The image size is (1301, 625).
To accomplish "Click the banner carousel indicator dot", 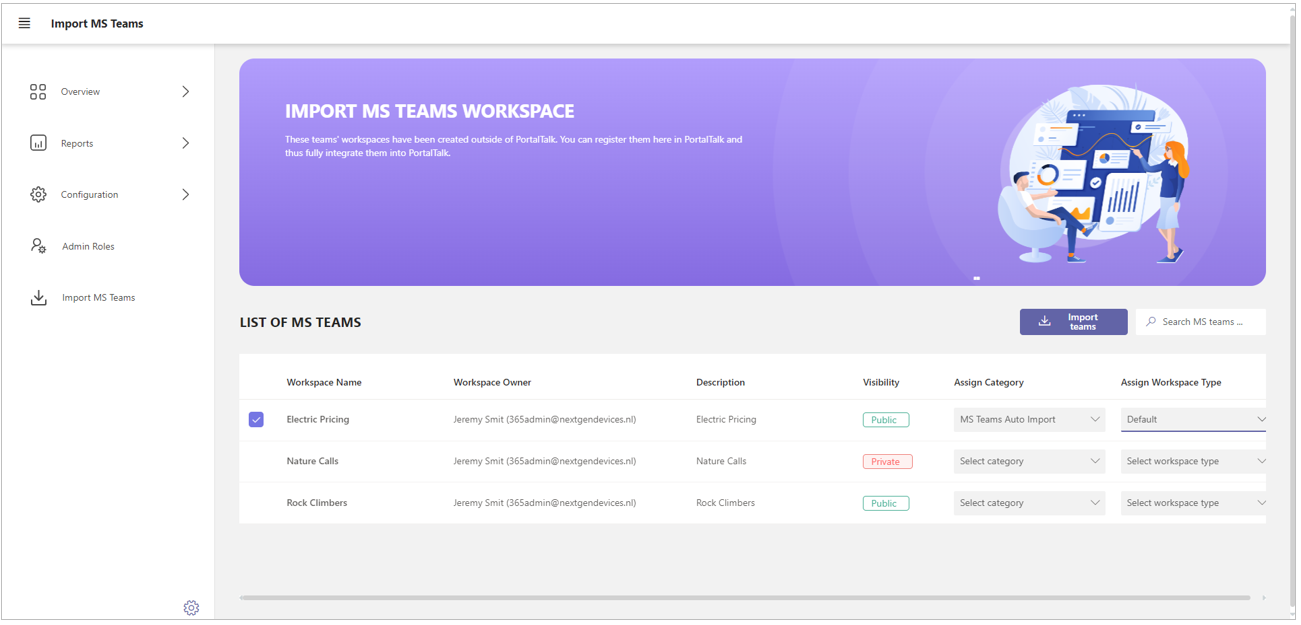I will tap(977, 278).
